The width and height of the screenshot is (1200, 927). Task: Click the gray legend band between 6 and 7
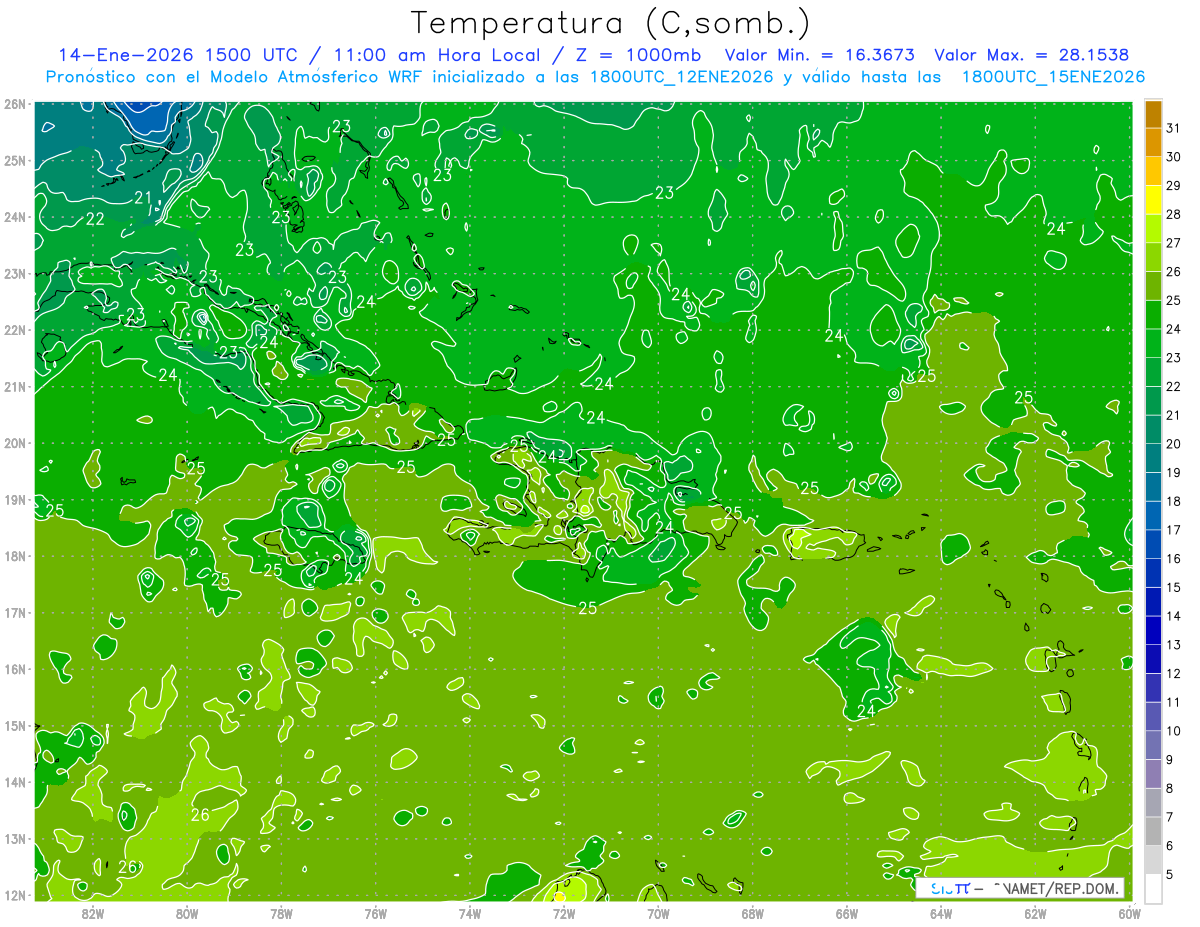click(x=1153, y=831)
